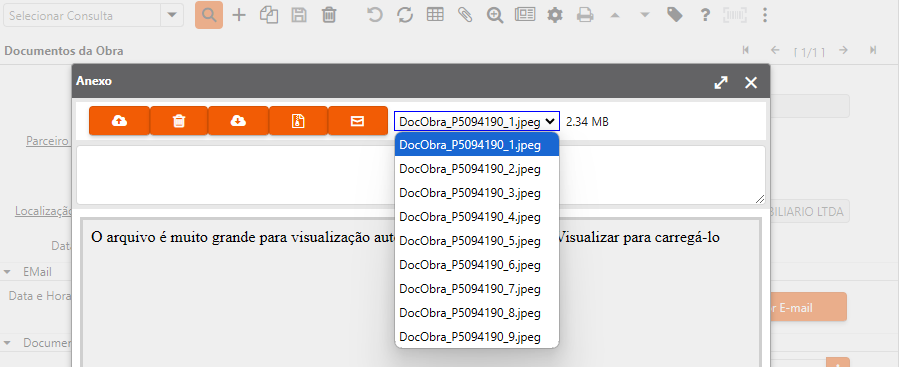Click the magnifier search button in toolbar
The width and height of the screenshot is (899, 367).
pyautogui.click(x=209, y=15)
